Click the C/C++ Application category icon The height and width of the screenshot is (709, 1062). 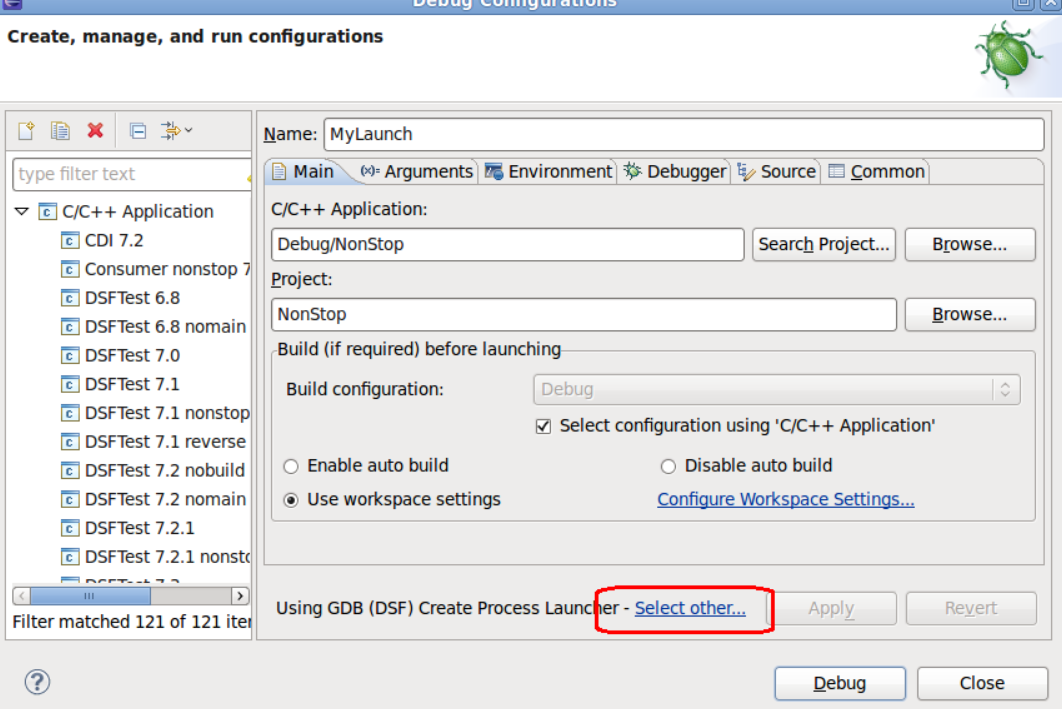[47, 211]
